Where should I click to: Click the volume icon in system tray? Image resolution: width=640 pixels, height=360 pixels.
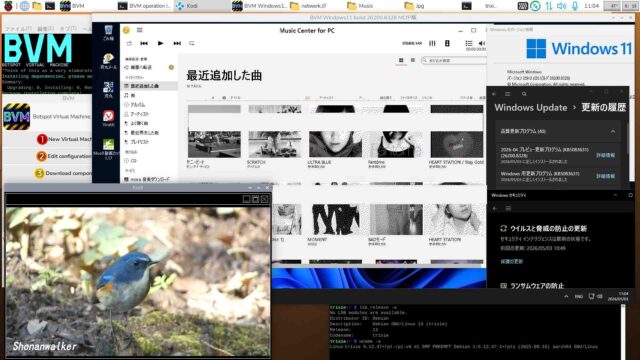[562, 6]
